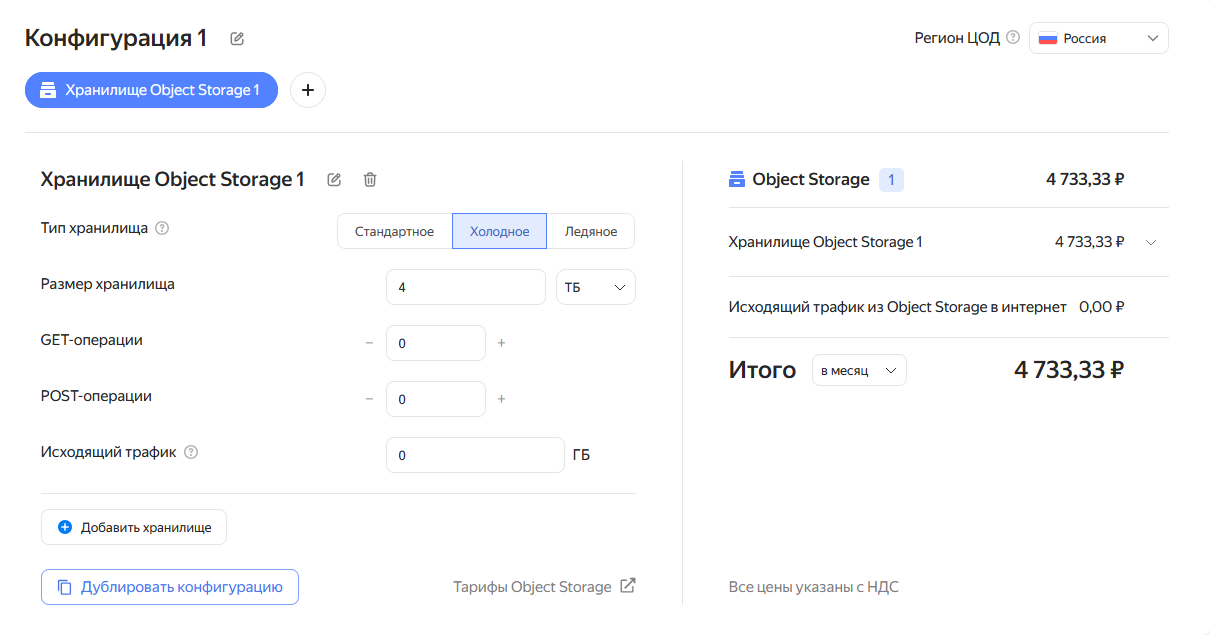Decrease POST-операции with minus
Screen dimensions: 1210x635
[x=369, y=399]
